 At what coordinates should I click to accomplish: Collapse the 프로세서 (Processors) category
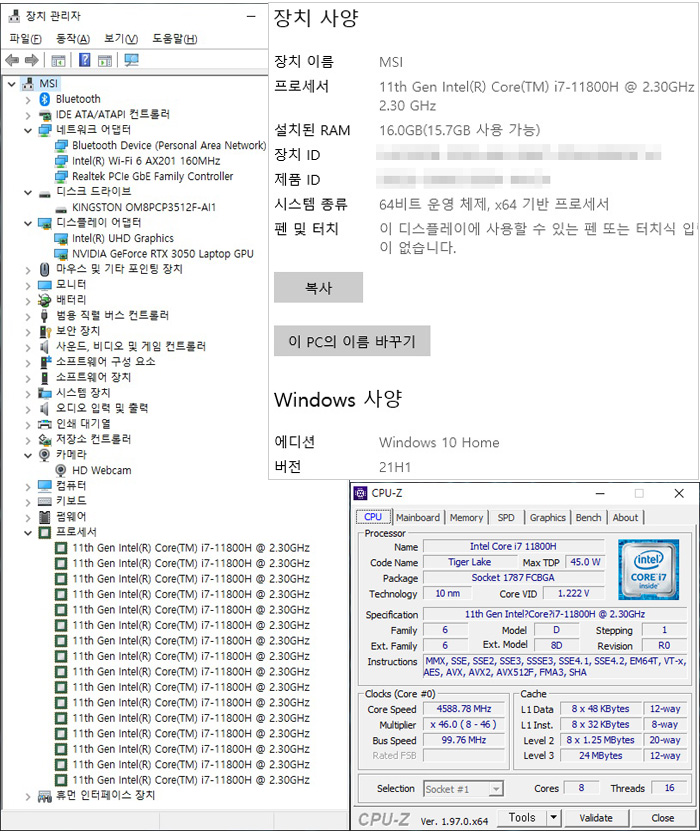(27, 532)
